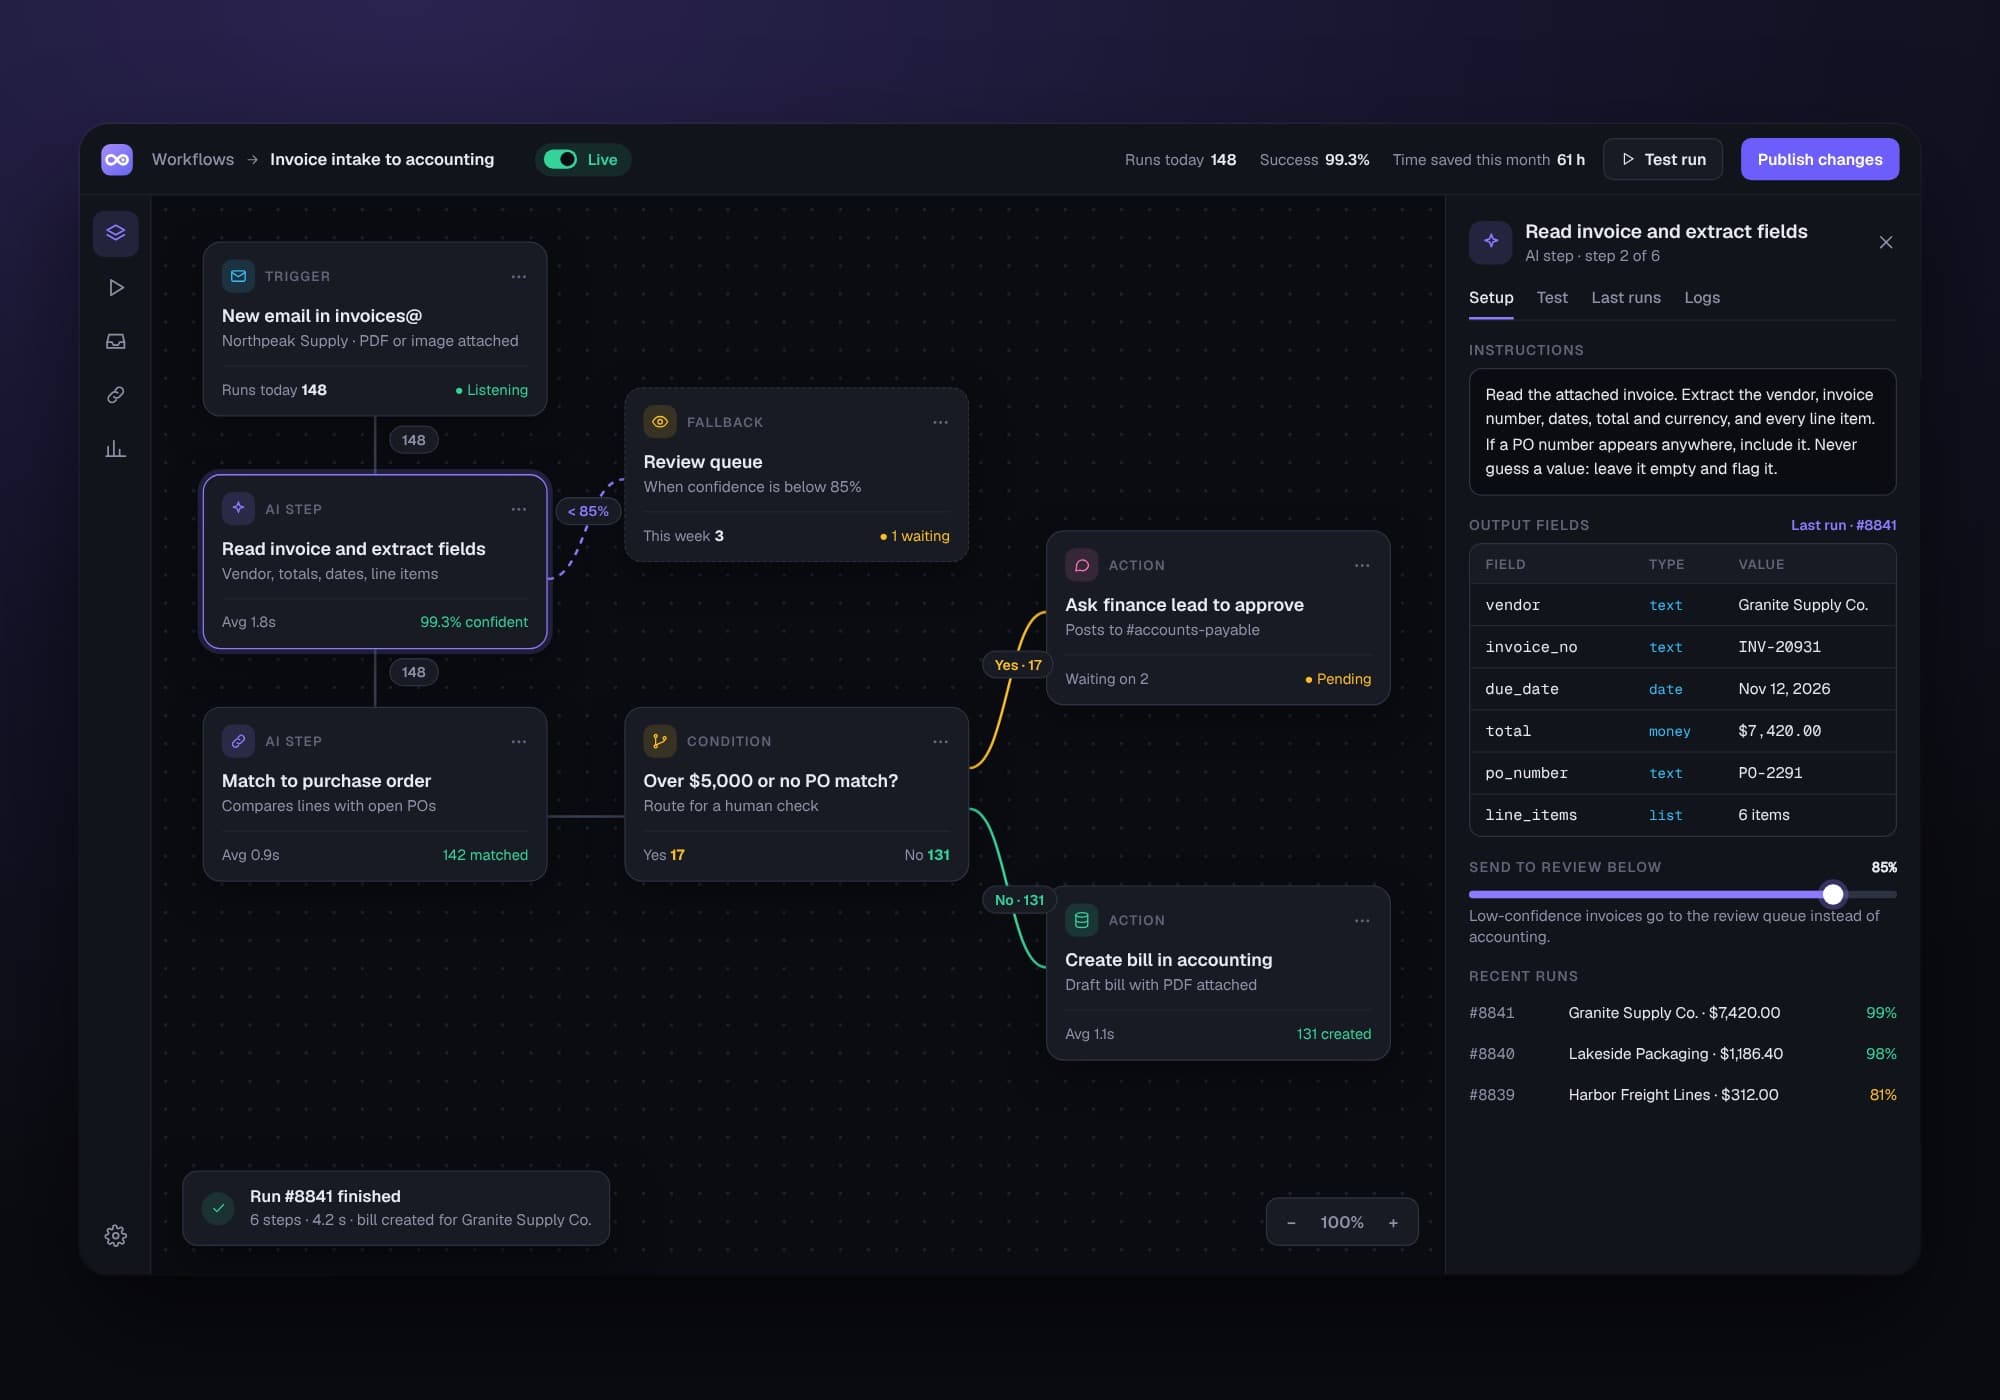
Task: Open the workflow layers icon in sidebar
Action: tap(116, 233)
